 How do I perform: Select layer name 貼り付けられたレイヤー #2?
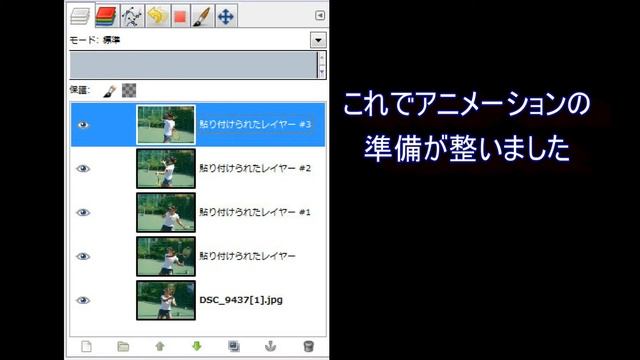(x=255, y=168)
